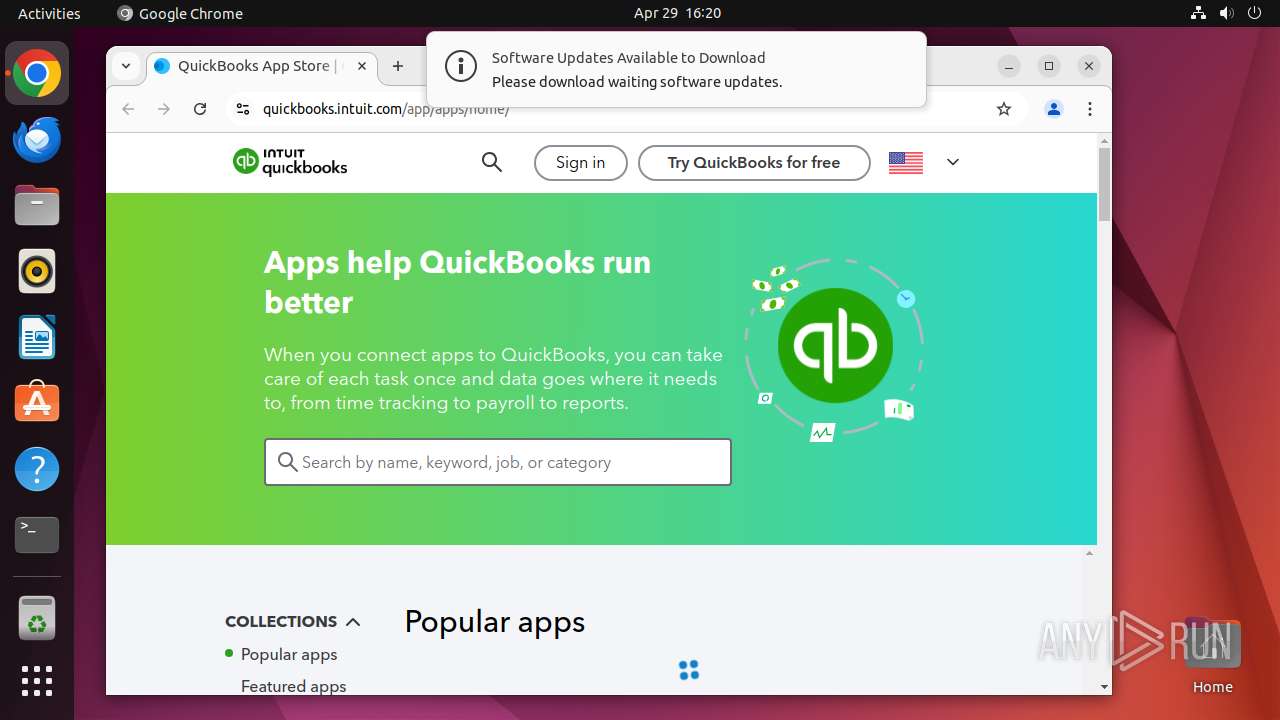Bookmark this page with the star
Screen dimensions: 1280x720
1004,109
